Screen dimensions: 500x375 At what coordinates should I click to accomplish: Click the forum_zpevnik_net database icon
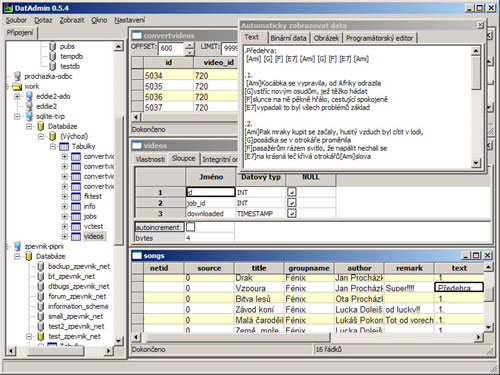41,296
